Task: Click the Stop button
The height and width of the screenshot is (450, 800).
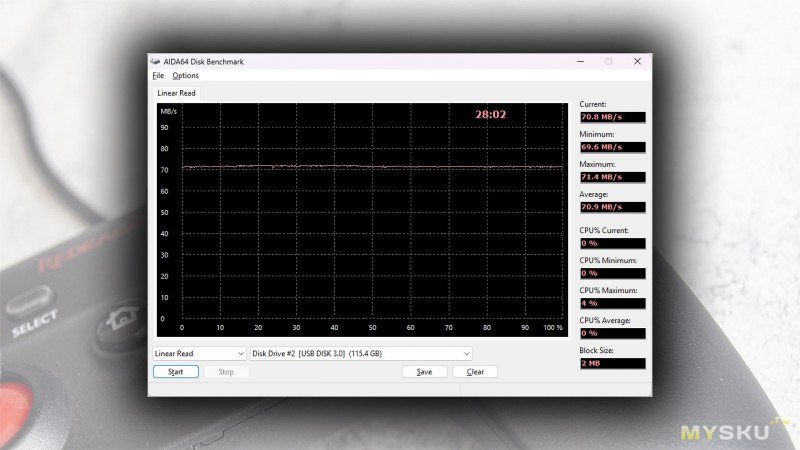Action: click(x=226, y=372)
